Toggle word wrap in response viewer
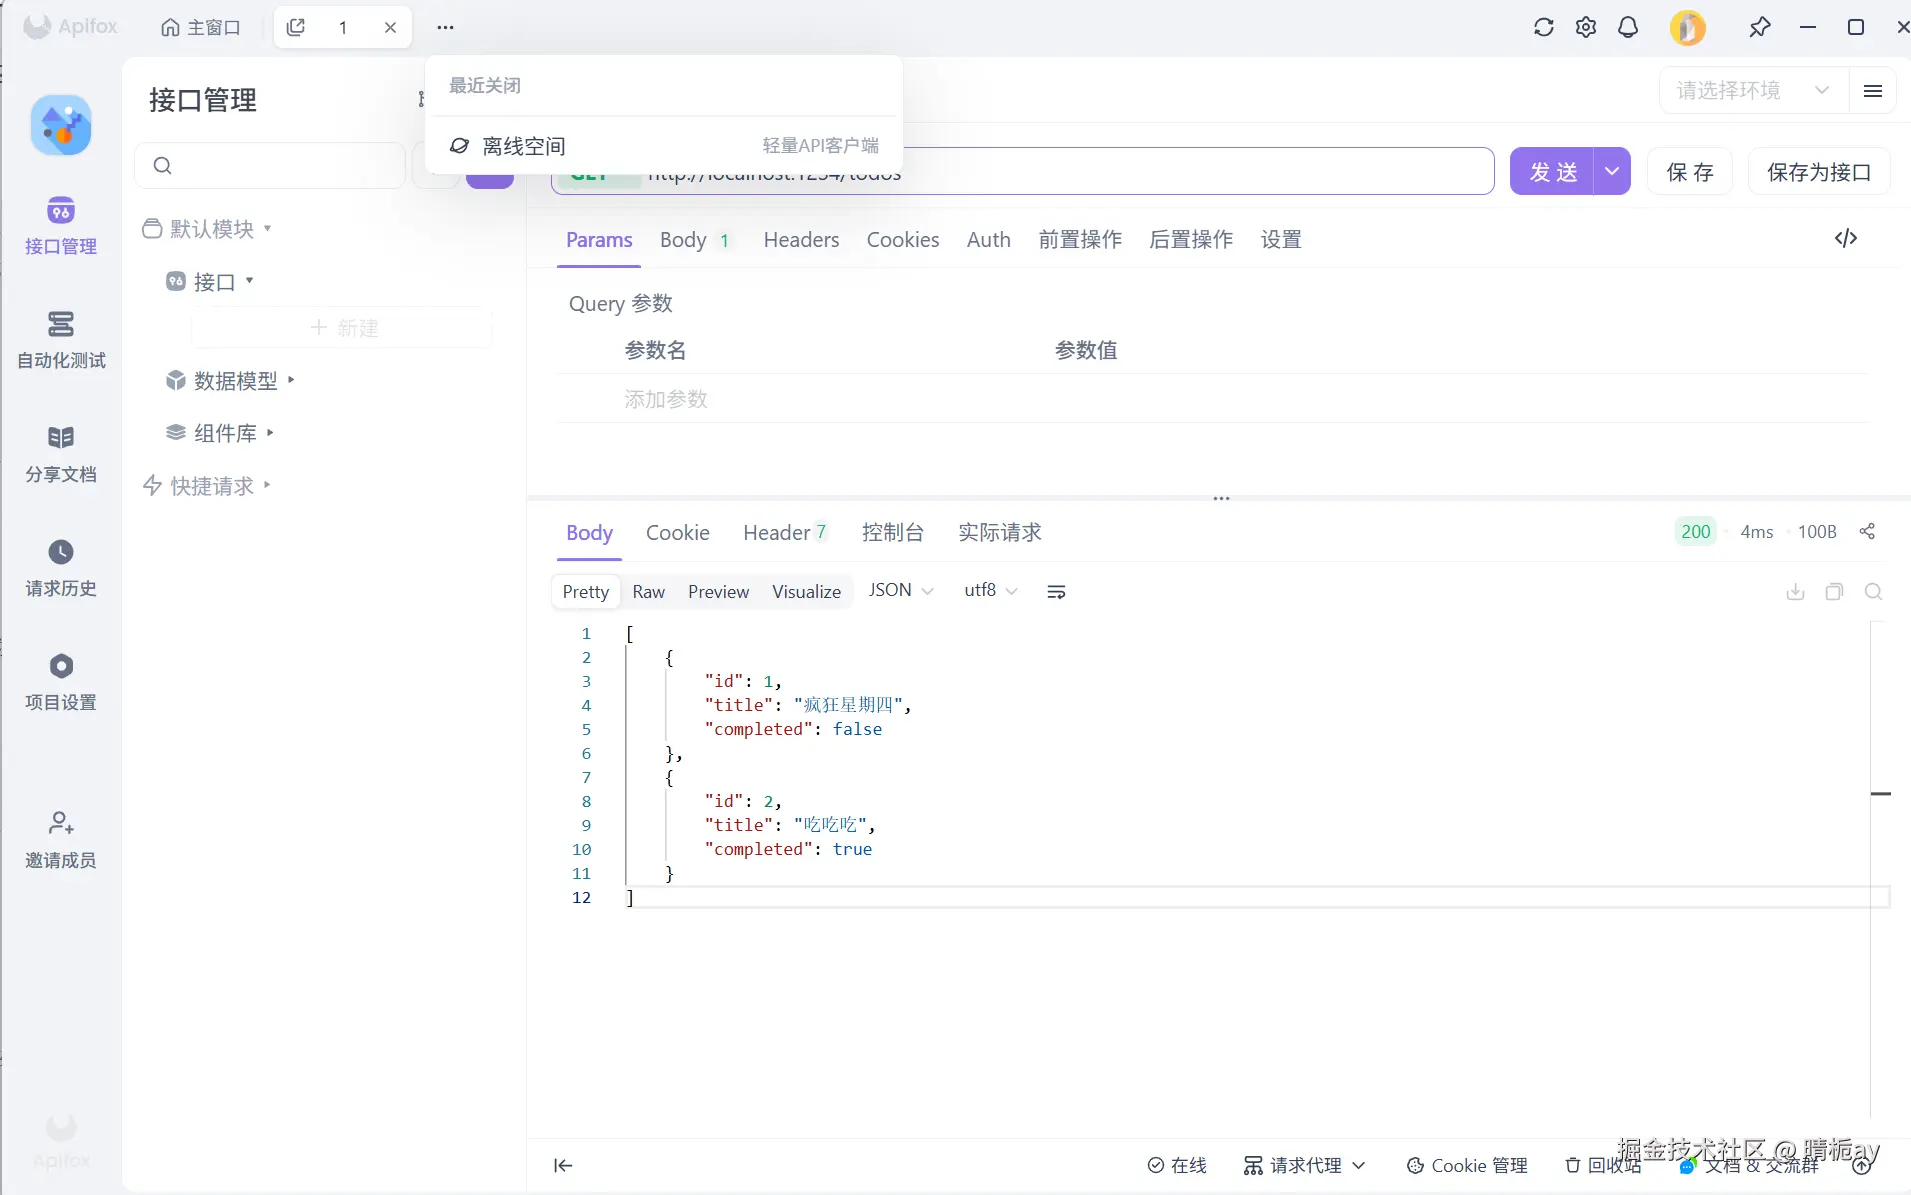The height and width of the screenshot is (1195, 1911). 1056,592
